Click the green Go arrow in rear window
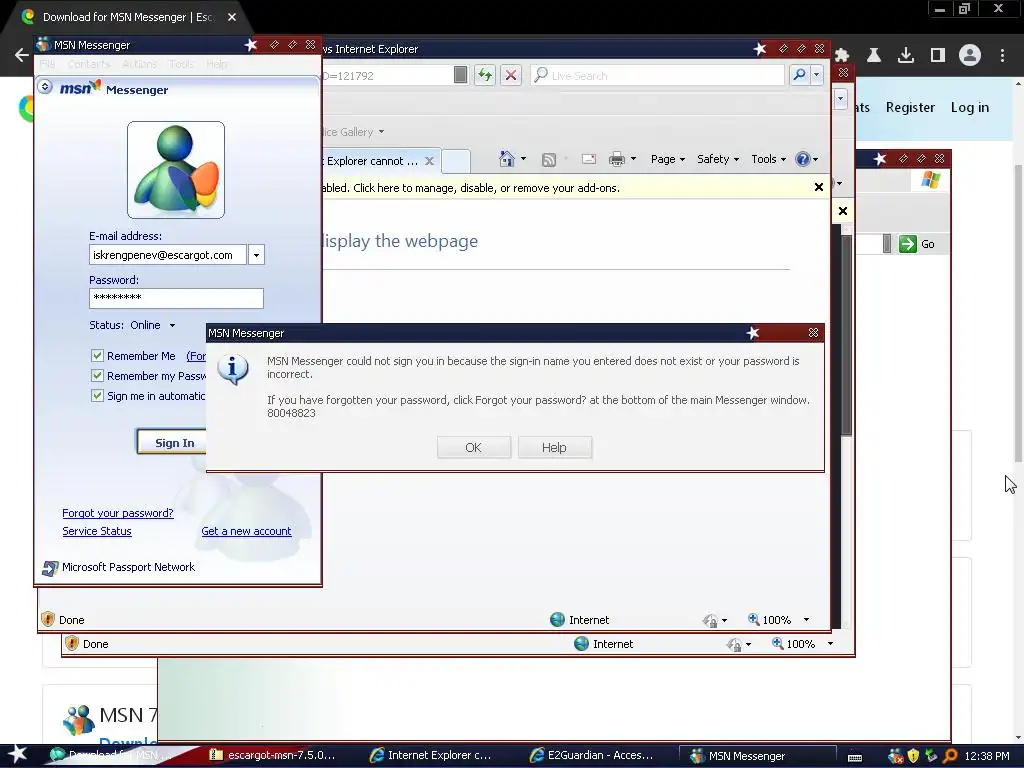Image resolution: width=1024 pixels, height=768 pixels. 907,244
